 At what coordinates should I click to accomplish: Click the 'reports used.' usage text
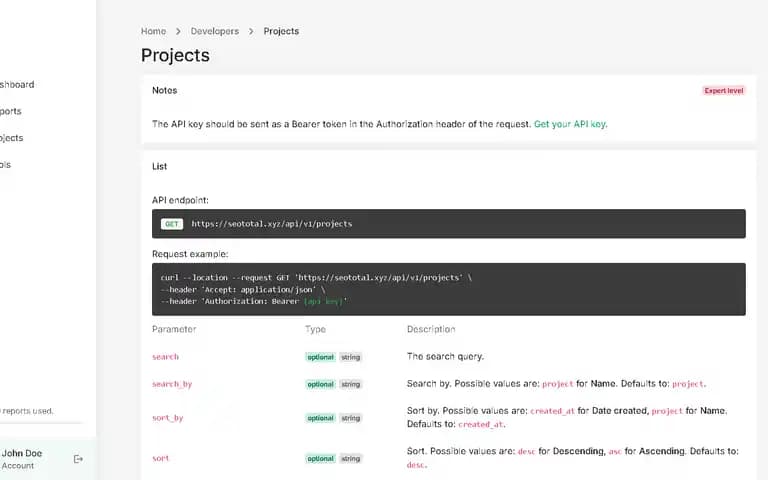pos(27,411)
